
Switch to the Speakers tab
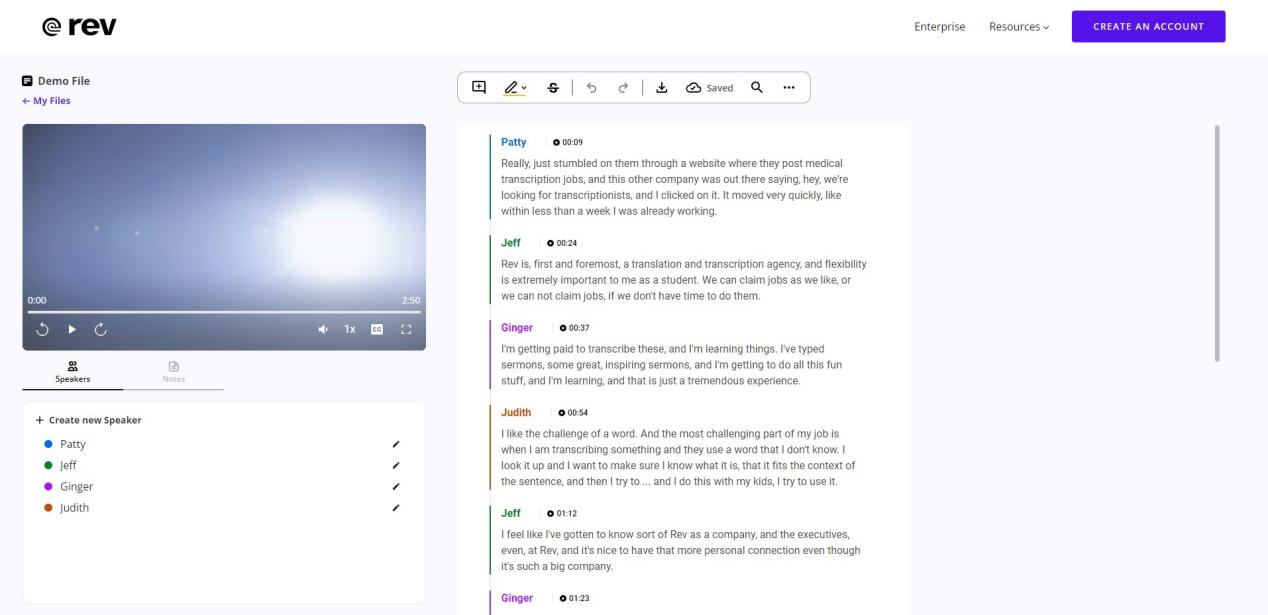tap(72, 372)
